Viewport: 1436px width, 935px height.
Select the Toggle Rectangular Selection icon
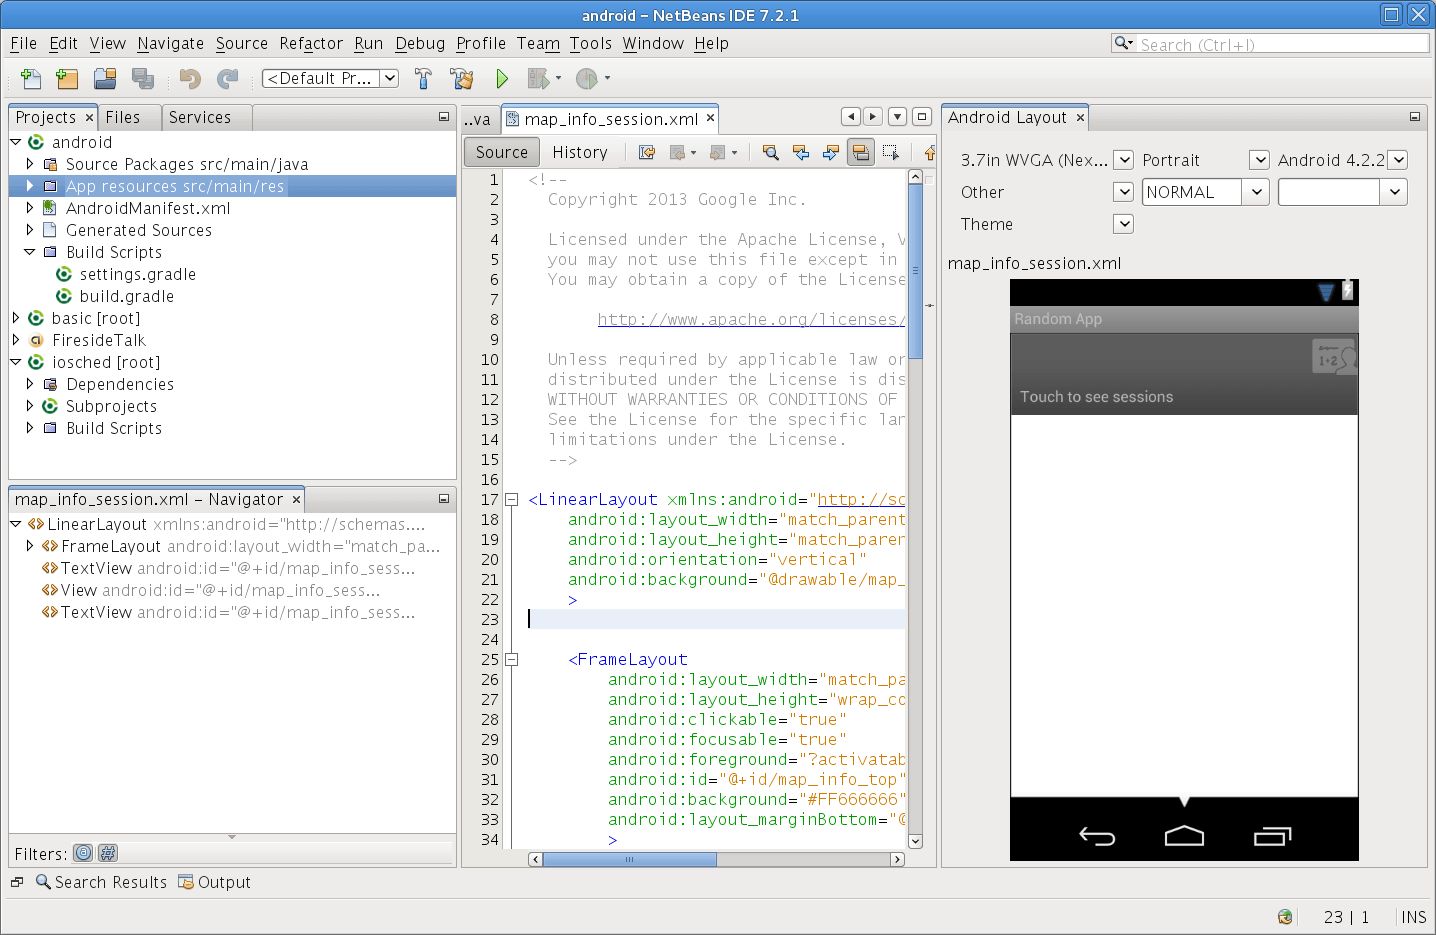[x=892, y=152]
